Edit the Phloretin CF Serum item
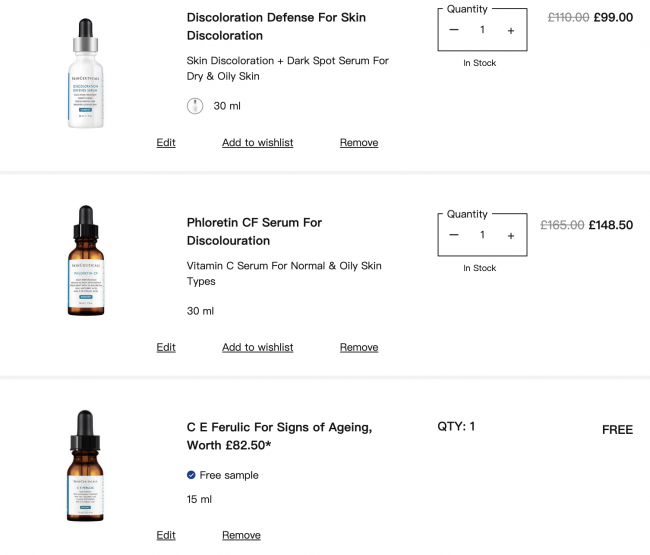The width and height of the screenshot is (650, 555). pyautogui.click(x=166, y=347)
